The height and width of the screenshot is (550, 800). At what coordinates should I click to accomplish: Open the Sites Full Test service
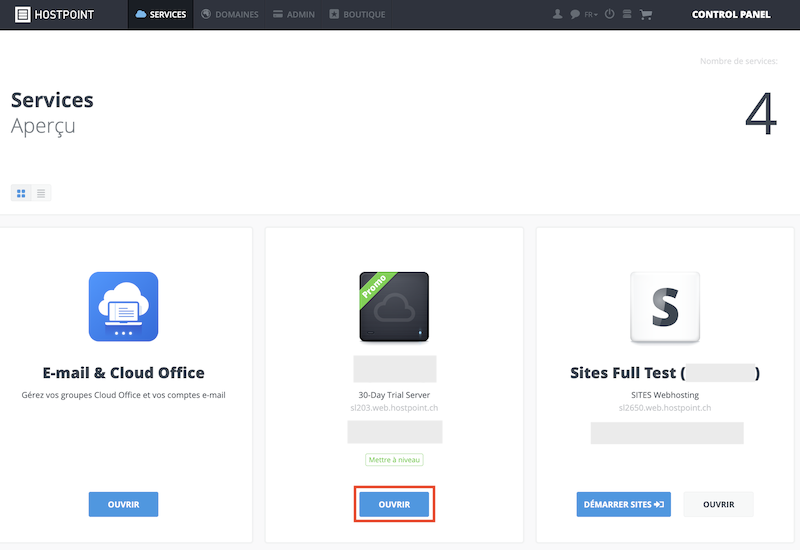click(x=718, y=504)
